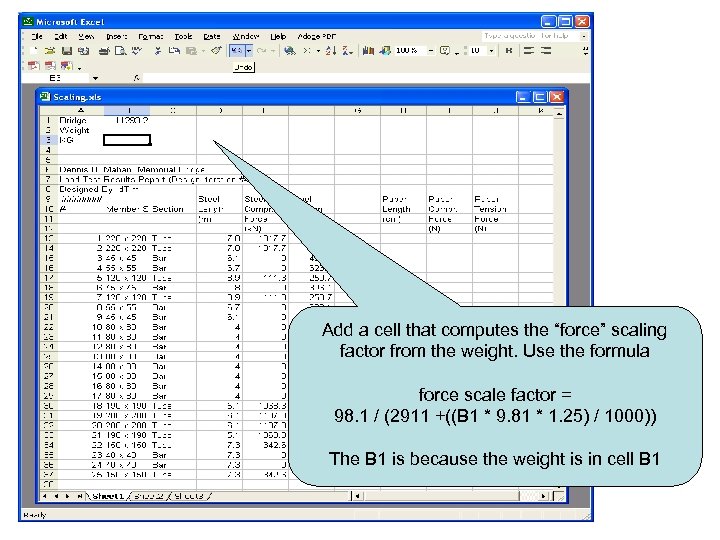Select the Format Painter brush

pos(216,51)
